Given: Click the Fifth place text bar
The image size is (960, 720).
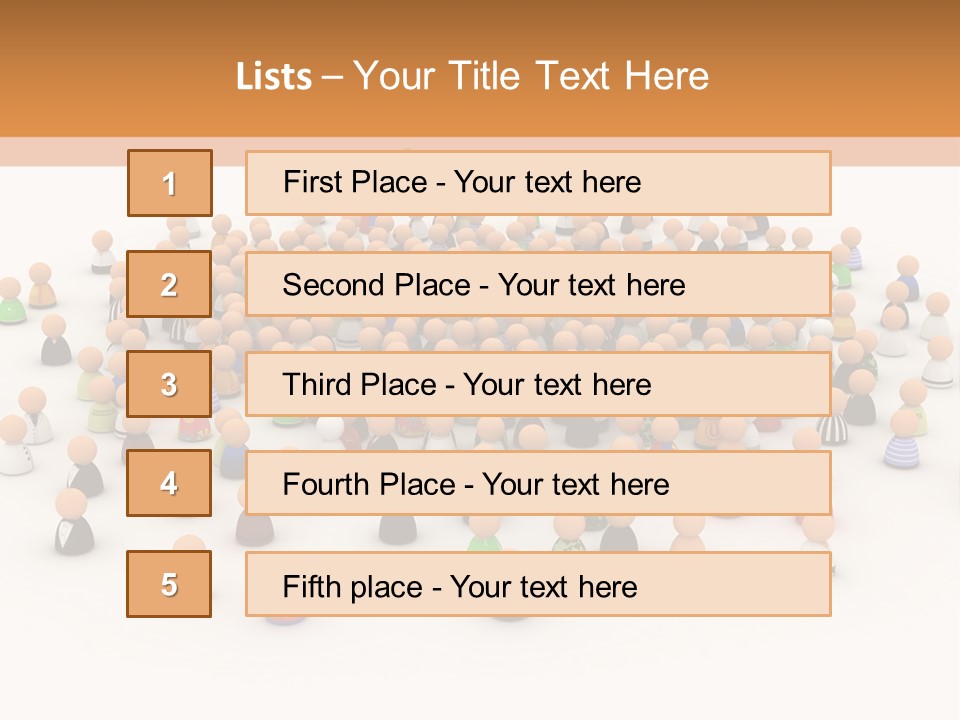Looking at the screenshot, I should [538, 584].
